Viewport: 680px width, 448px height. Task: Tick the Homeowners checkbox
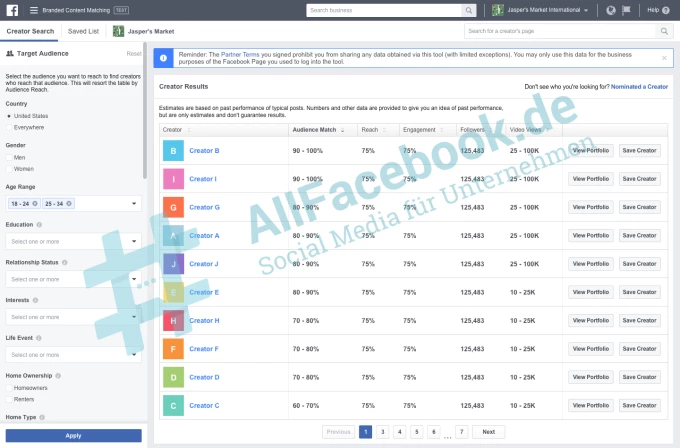click(10, 387)
